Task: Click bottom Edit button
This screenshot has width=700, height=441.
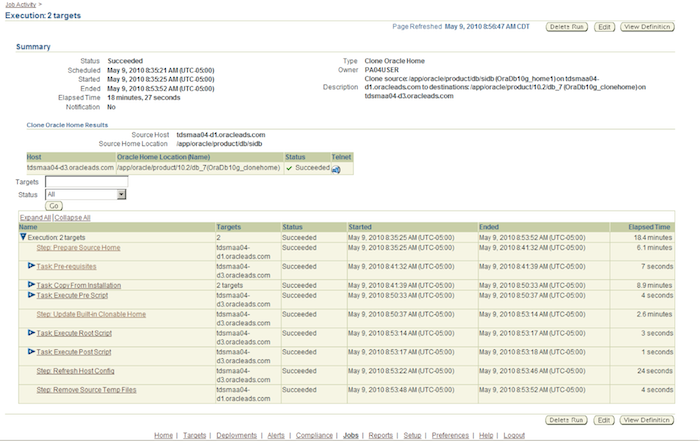Action: click(604, 420)
